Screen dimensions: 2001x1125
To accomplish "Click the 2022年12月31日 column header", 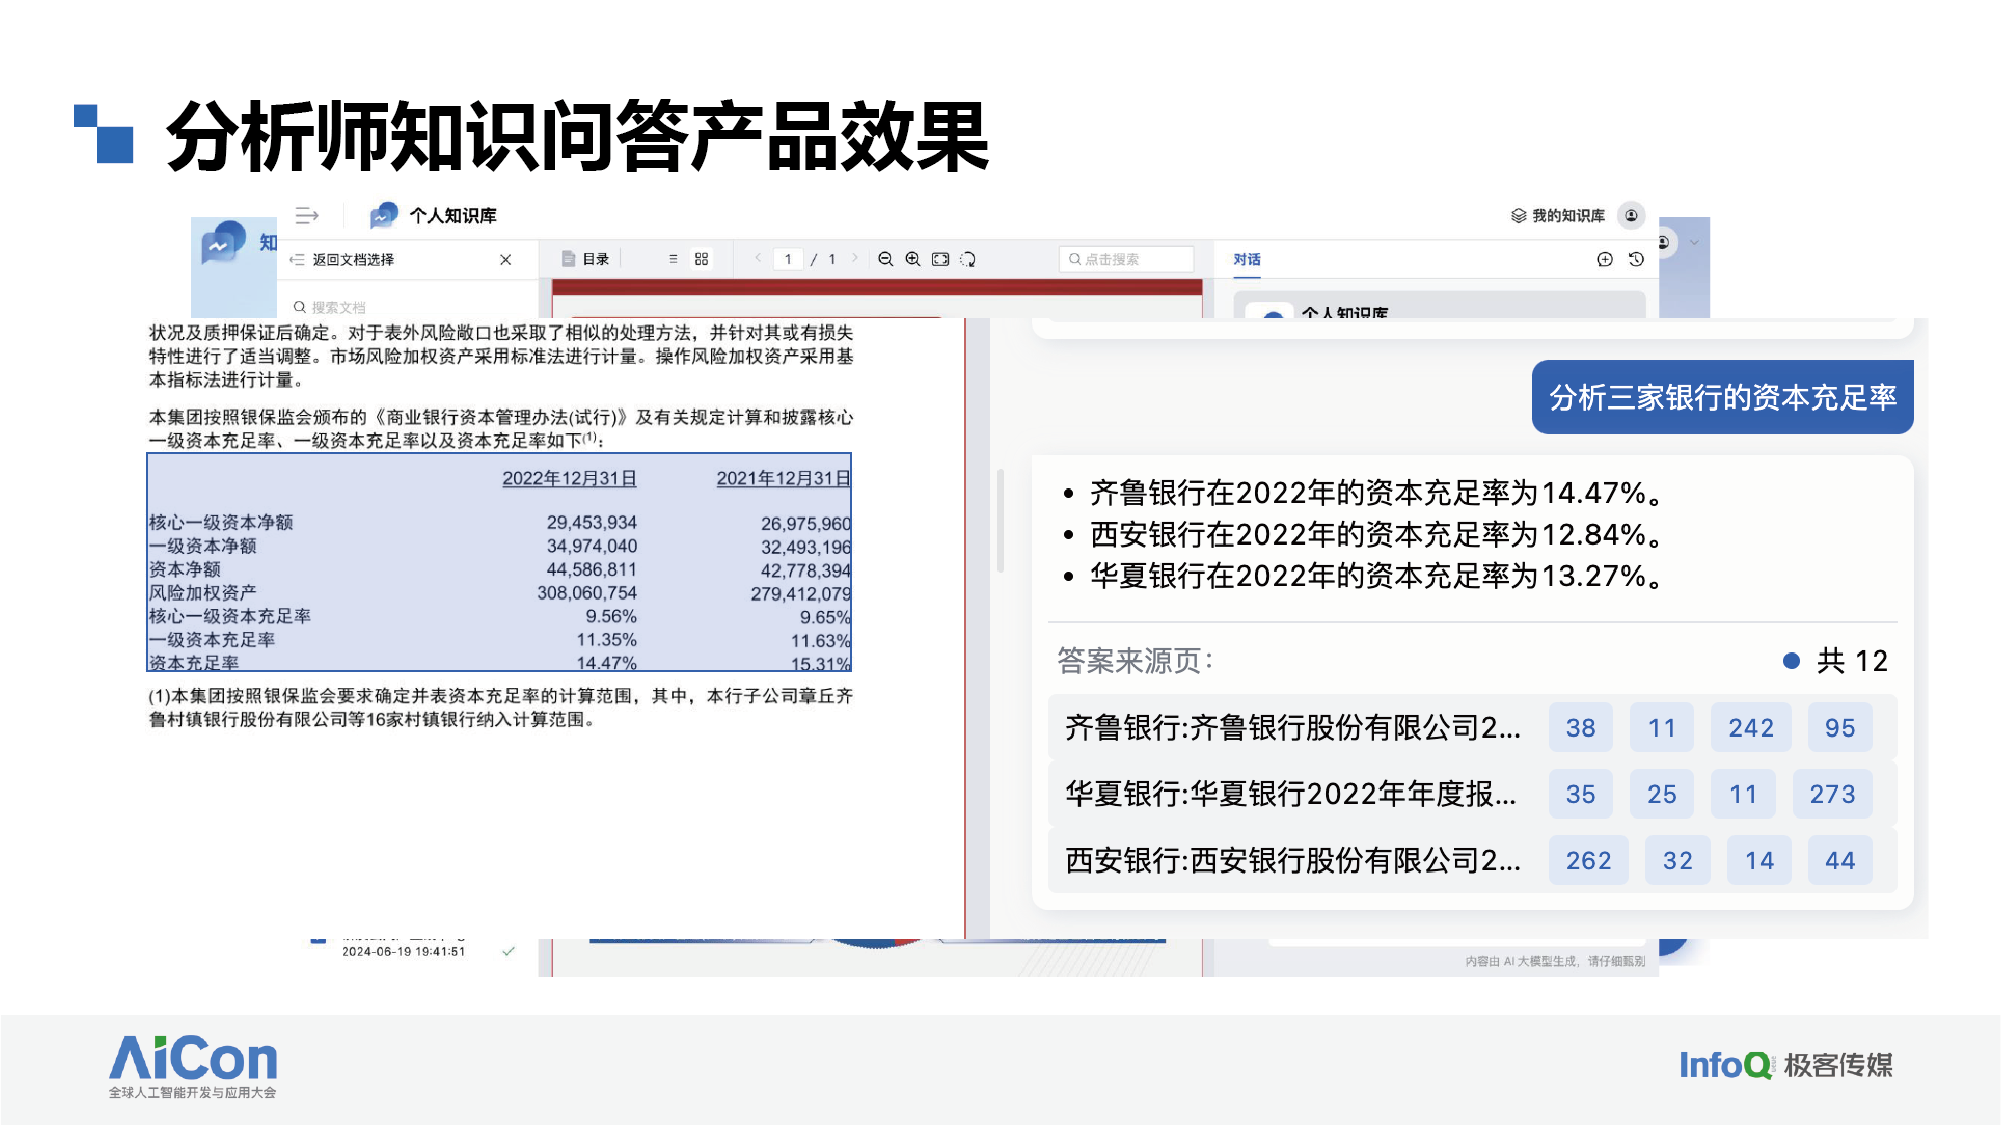I will point(569,479).
